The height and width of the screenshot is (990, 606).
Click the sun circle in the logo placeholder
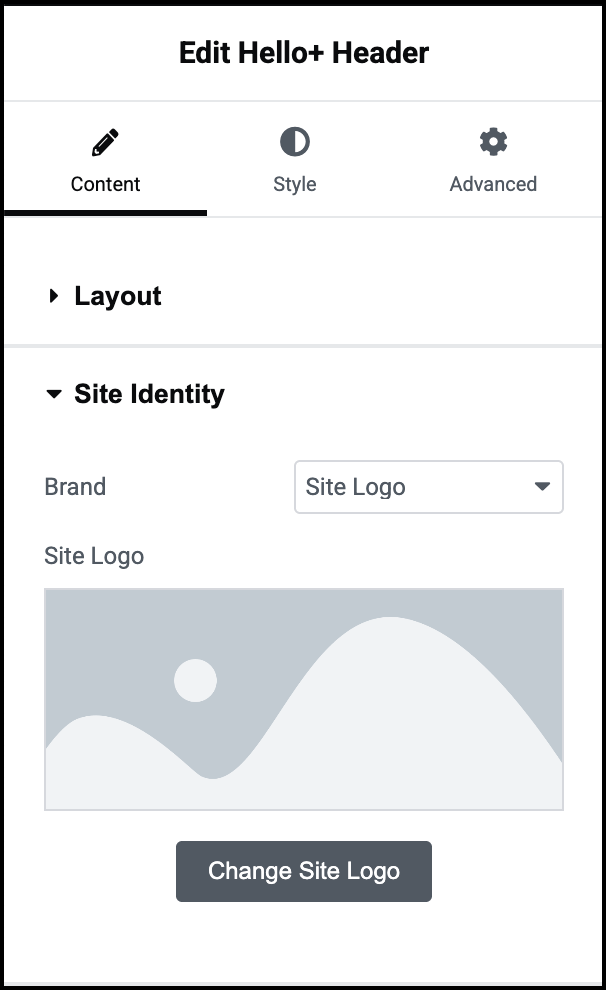pyautogui.click(x=195, y=681)
